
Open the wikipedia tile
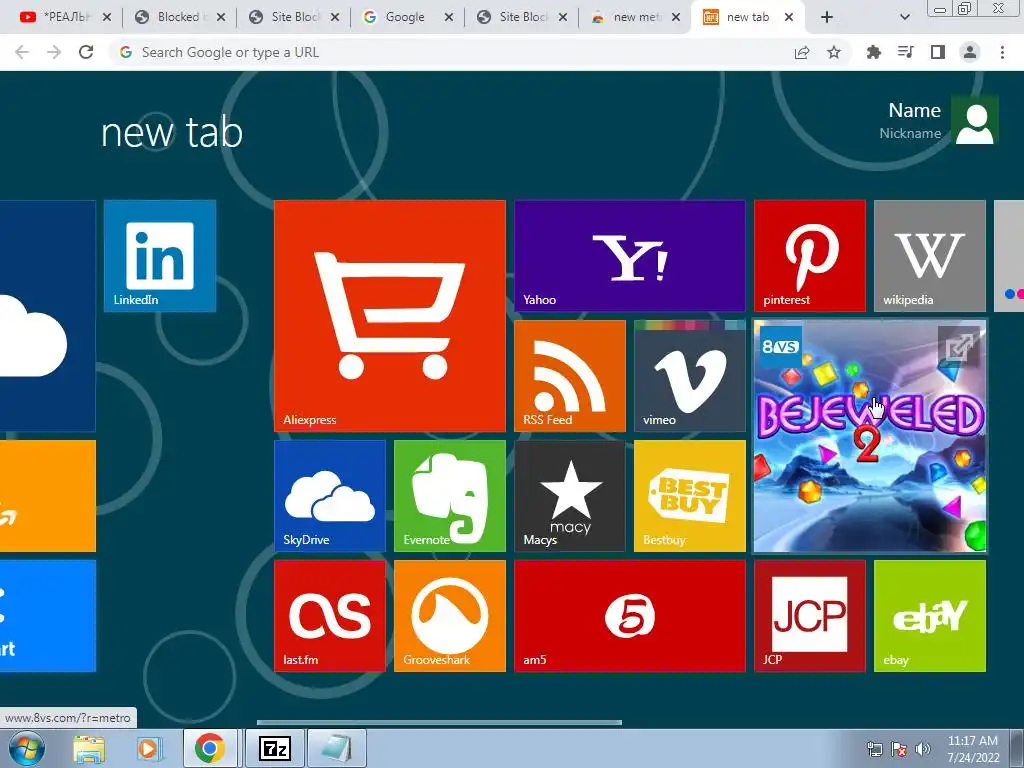[x=930, y=256]
